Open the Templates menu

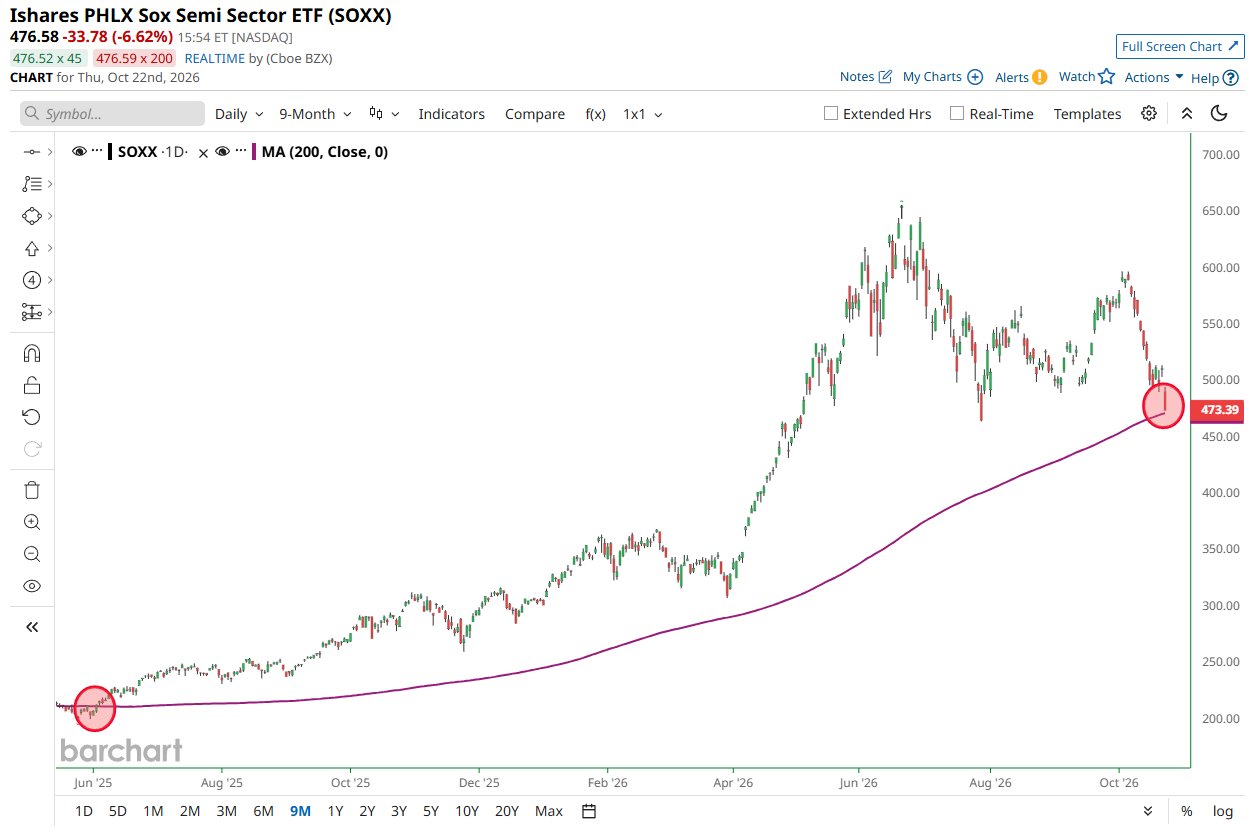tap(1087, 114)
